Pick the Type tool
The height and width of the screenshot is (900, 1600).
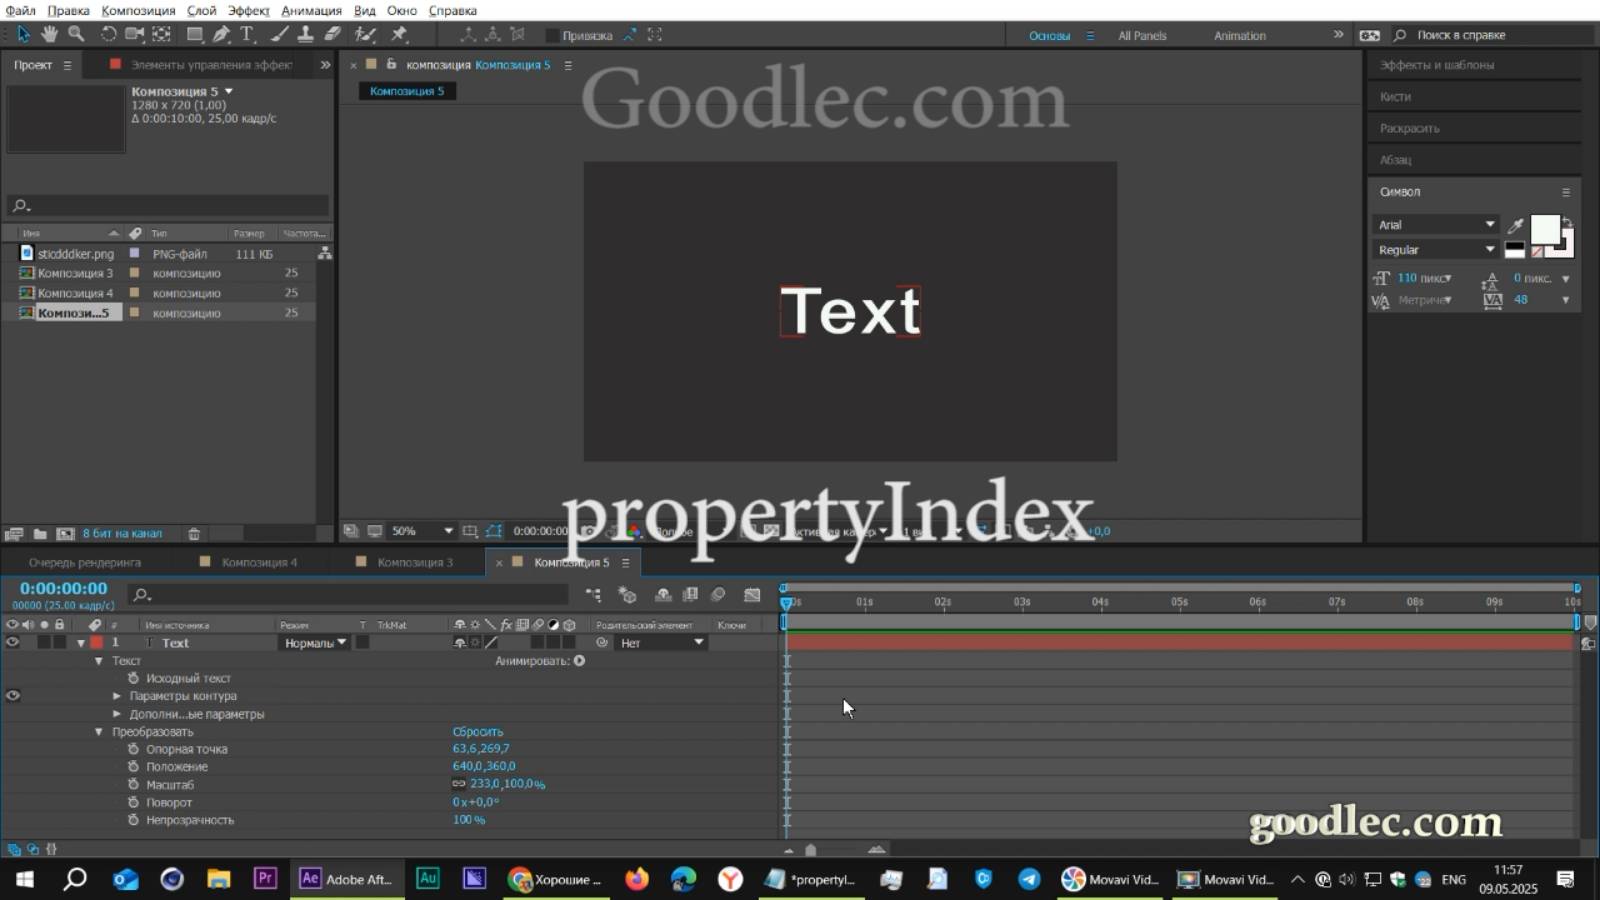coord(247,35)
